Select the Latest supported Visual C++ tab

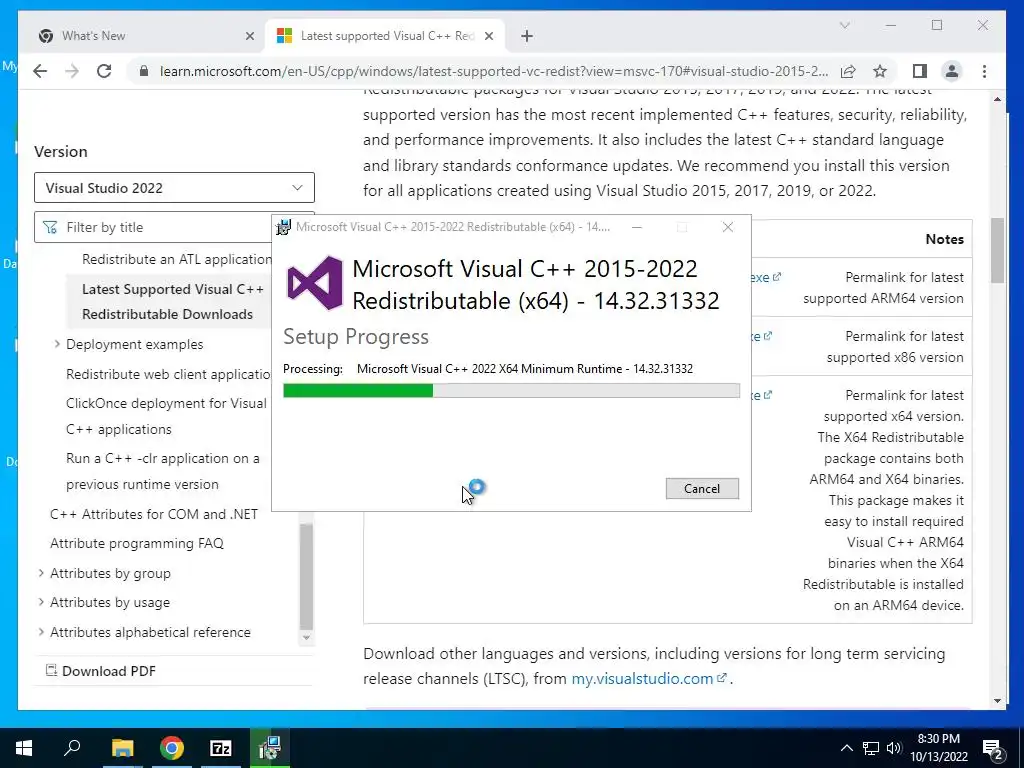[x=387, y=36]
